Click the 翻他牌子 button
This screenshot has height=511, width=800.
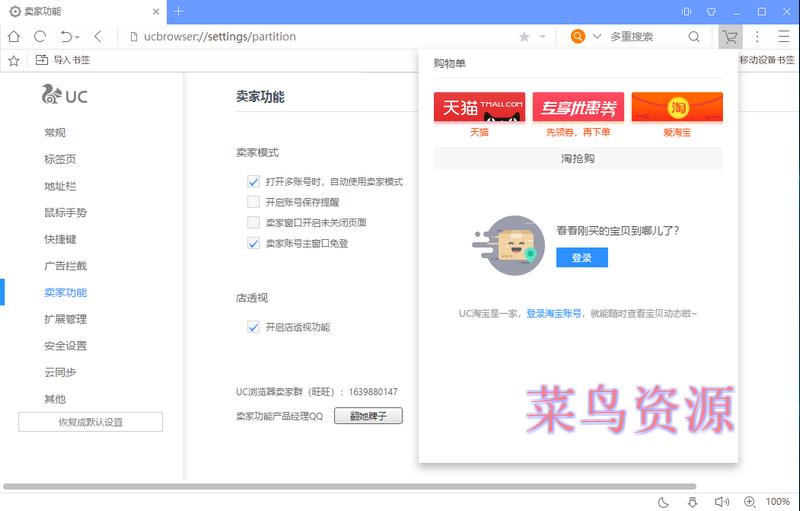click(368, 416)
